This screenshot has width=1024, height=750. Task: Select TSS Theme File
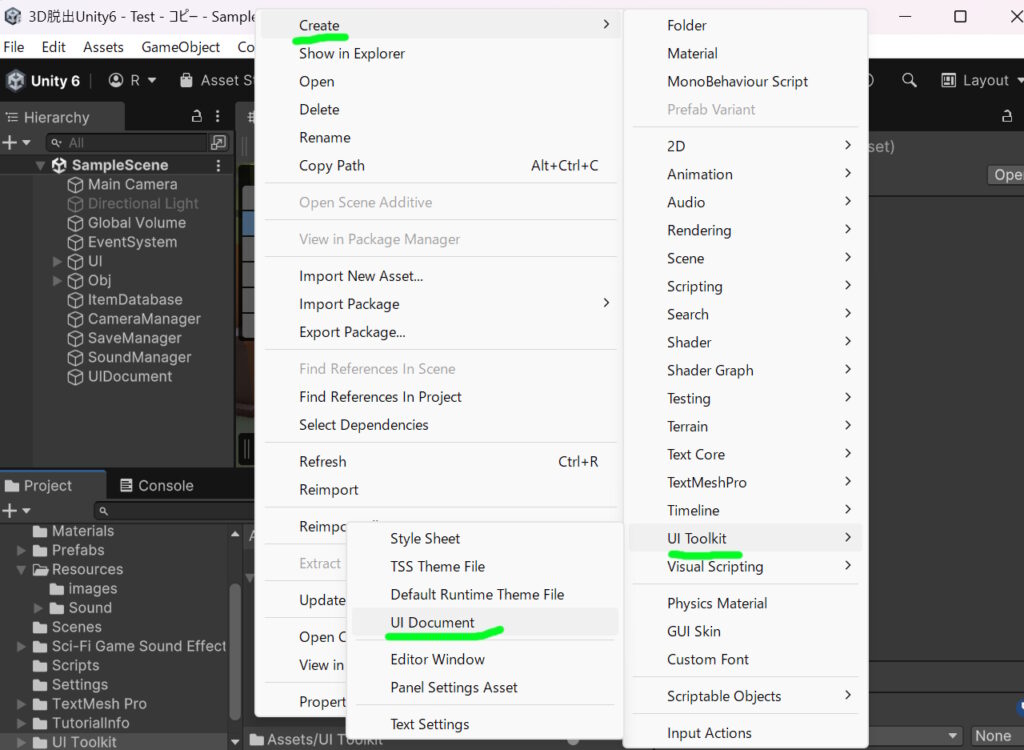click(485, 566)
